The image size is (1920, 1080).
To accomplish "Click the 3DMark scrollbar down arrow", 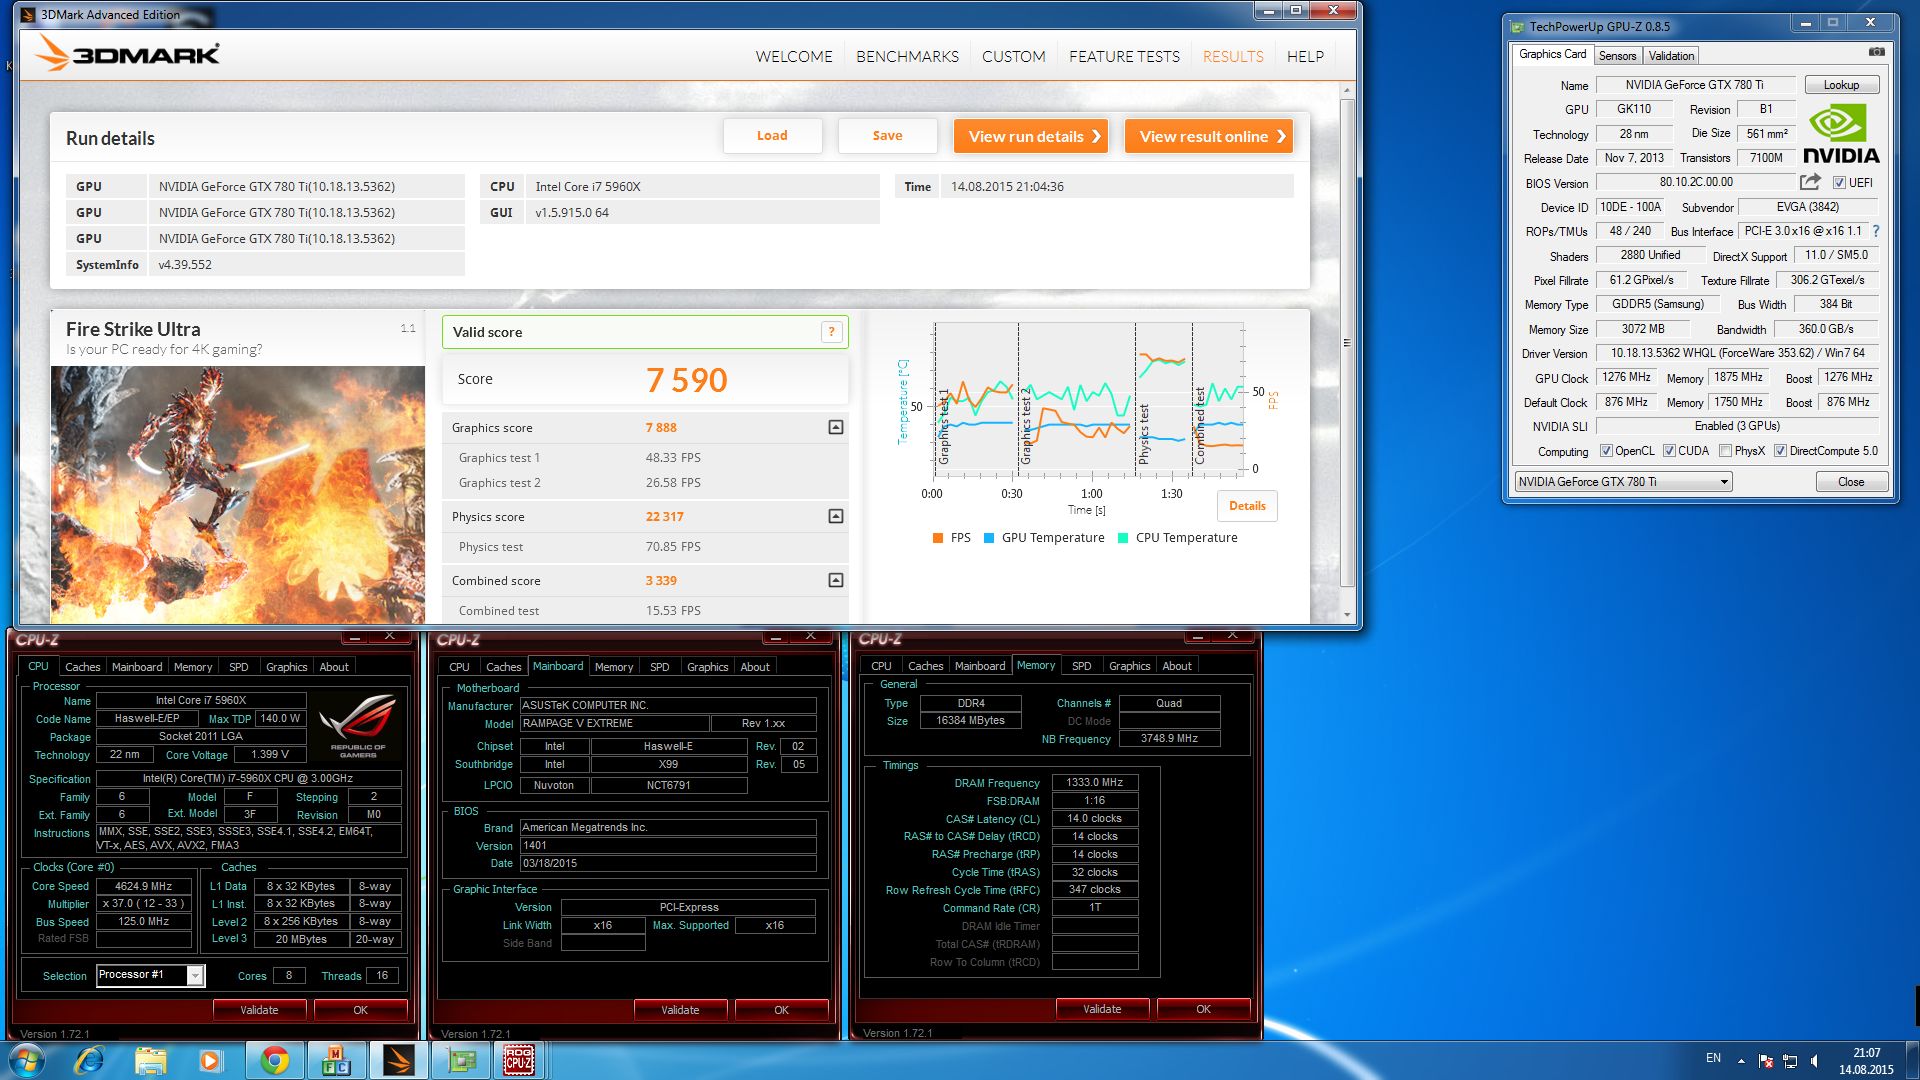I will 1347,615.
